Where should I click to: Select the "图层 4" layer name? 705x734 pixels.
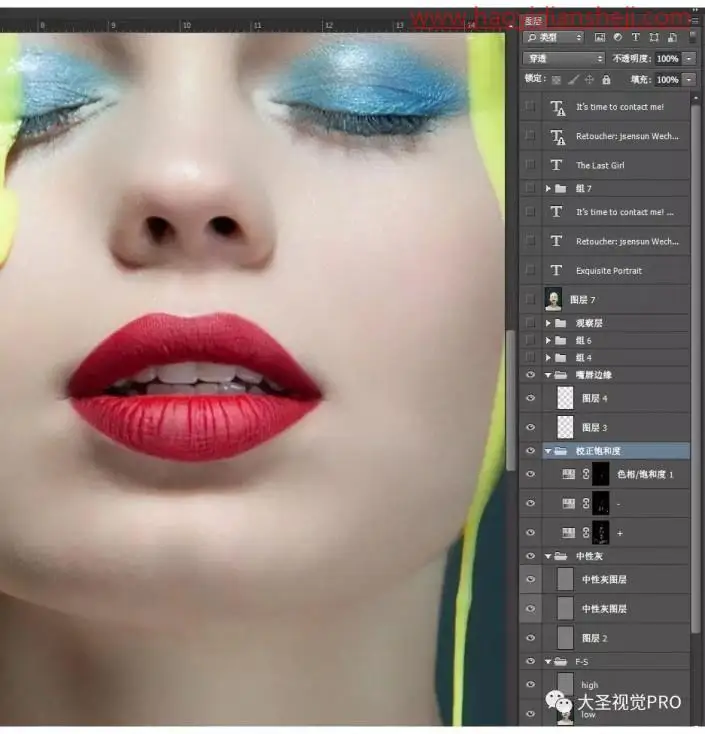pyautogui.click(x=595, y=398)
